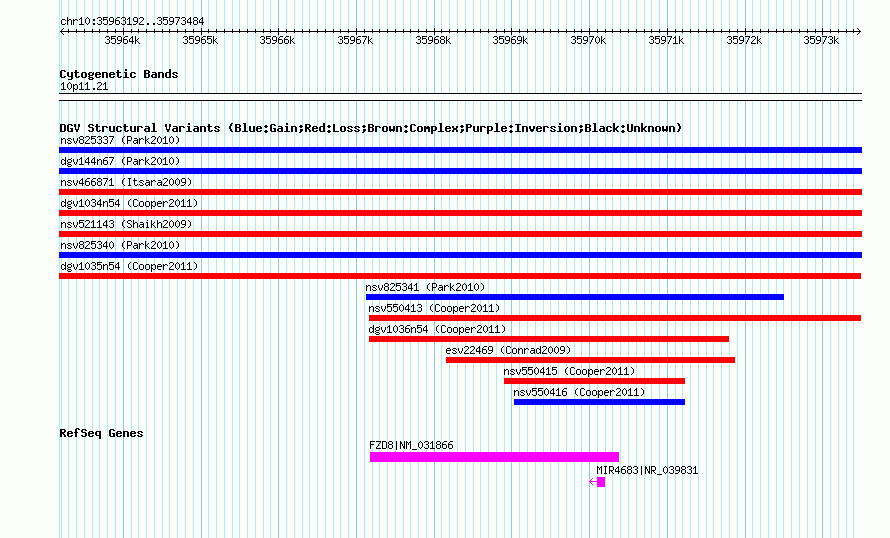Click the label 'nsv466871 (Itsara2009)'
This screenshot has height=538, width=890.
coord(126,182)
